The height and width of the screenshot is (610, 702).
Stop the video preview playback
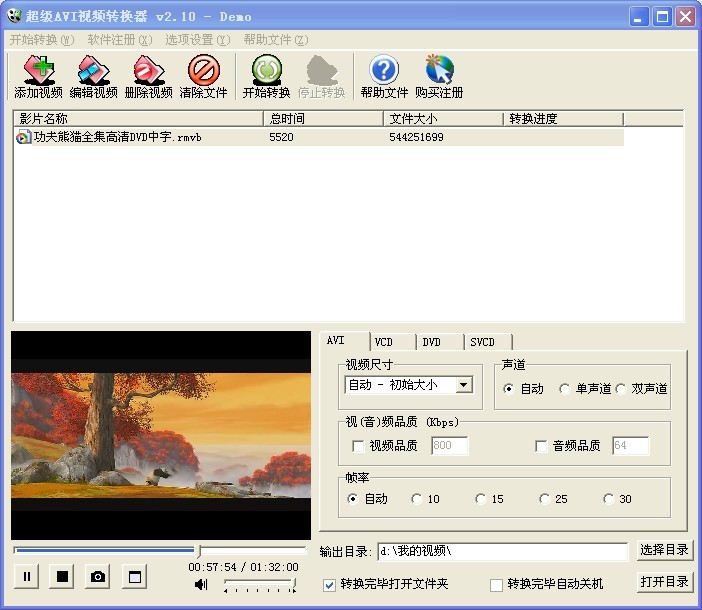tap(62, 576)
